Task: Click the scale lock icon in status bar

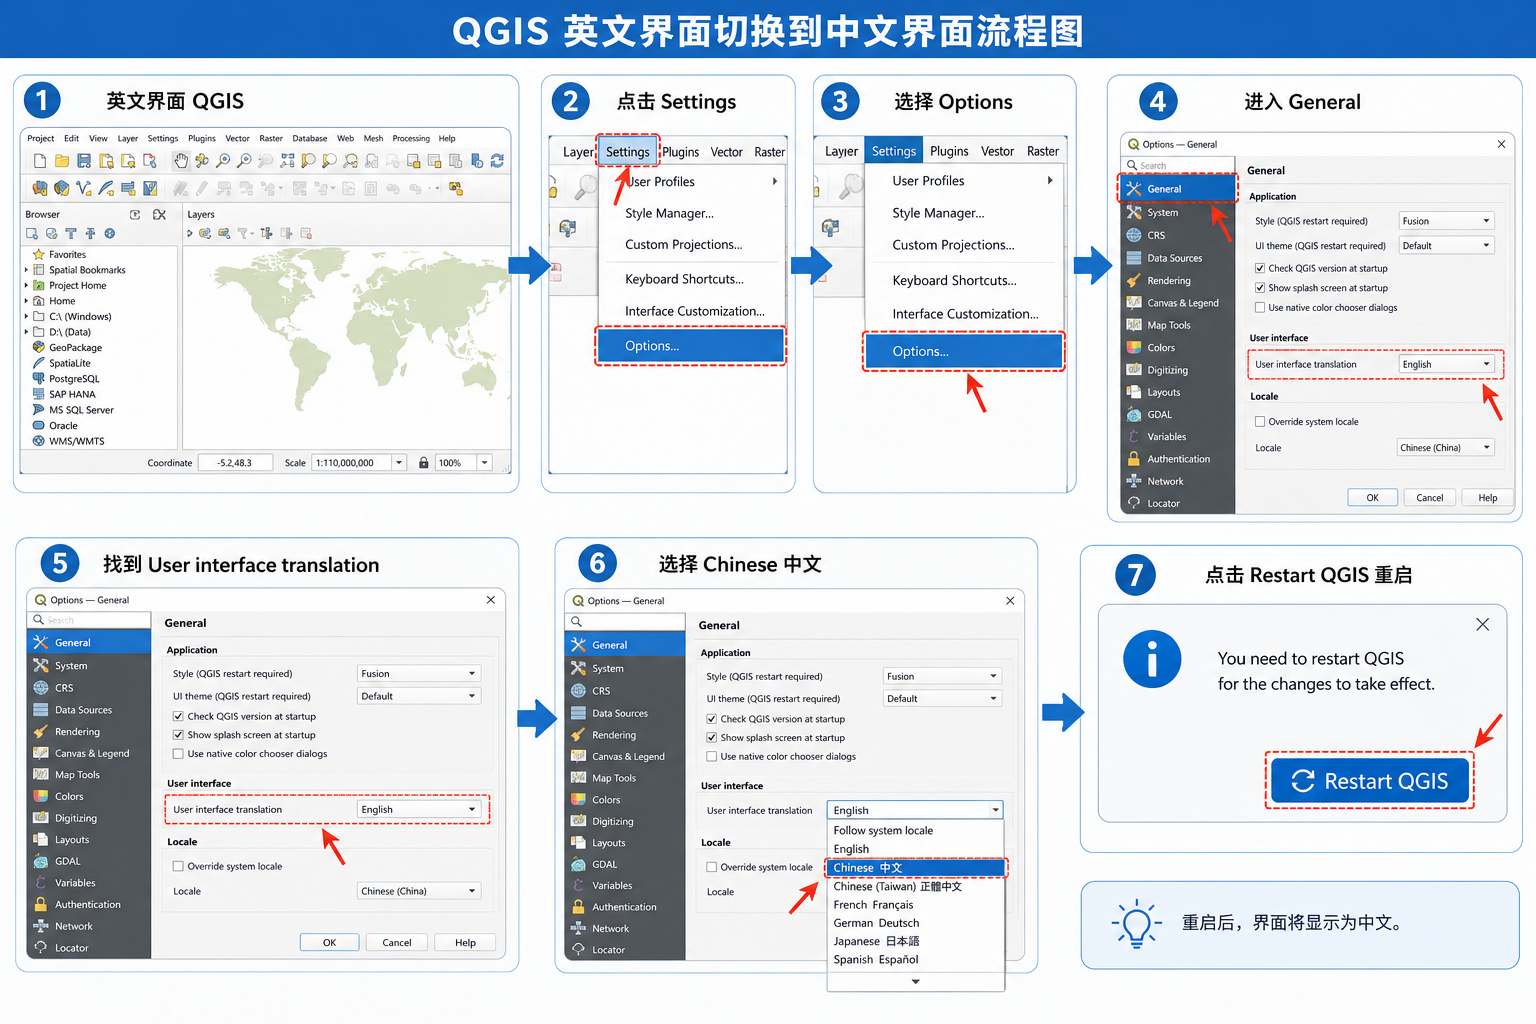Action: click(424, 463)
